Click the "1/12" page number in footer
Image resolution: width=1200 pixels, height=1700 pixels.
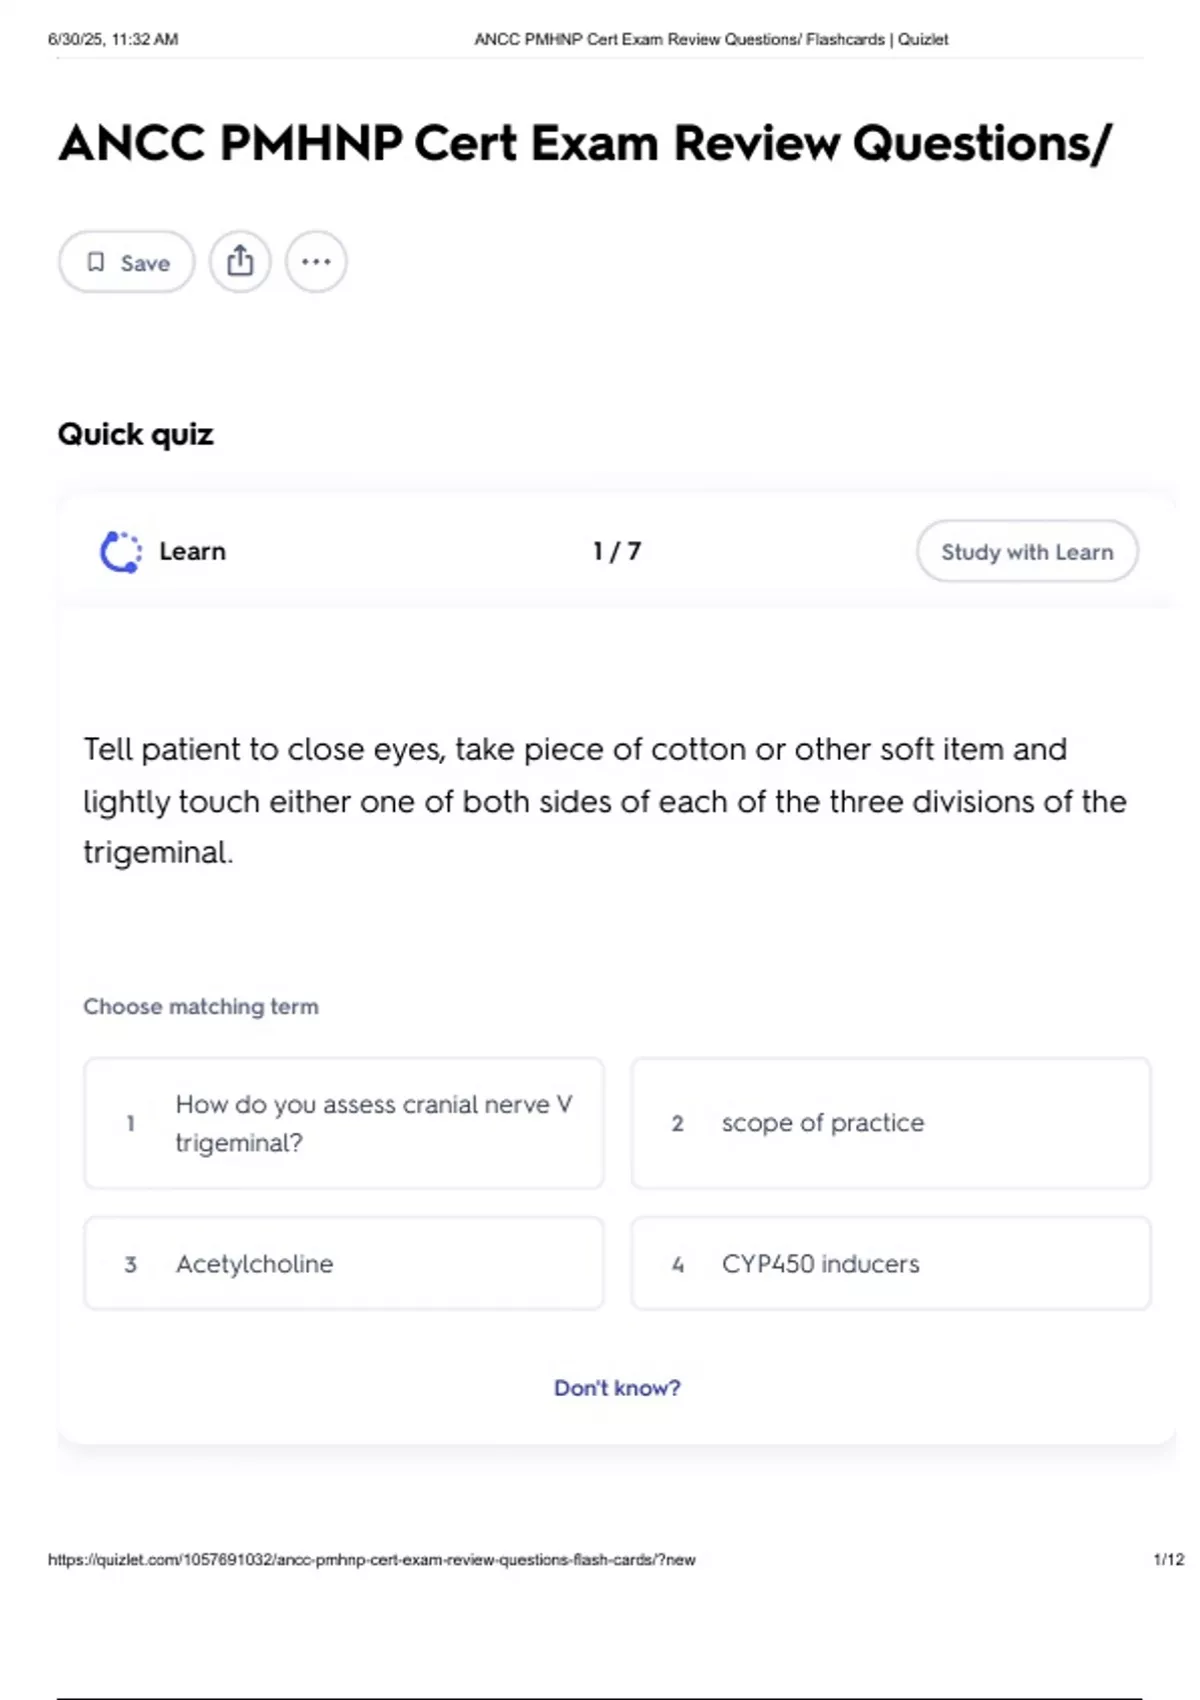[1168, 1560]
